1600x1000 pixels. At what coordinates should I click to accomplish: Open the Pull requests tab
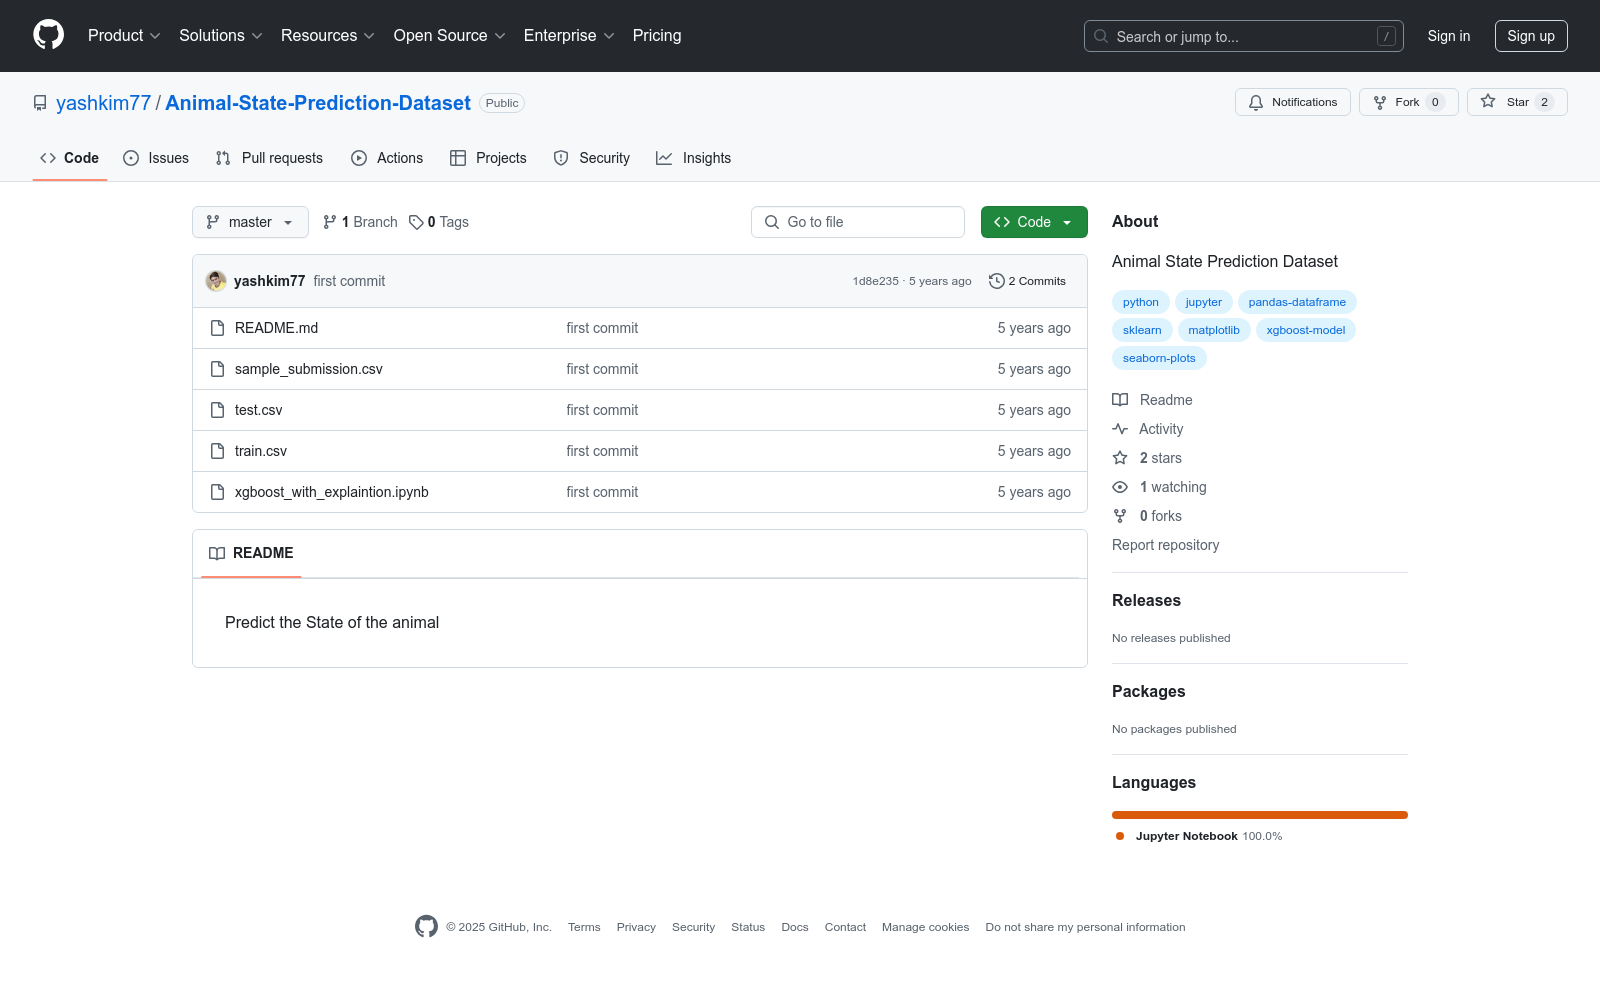click(x=269, y=158)
